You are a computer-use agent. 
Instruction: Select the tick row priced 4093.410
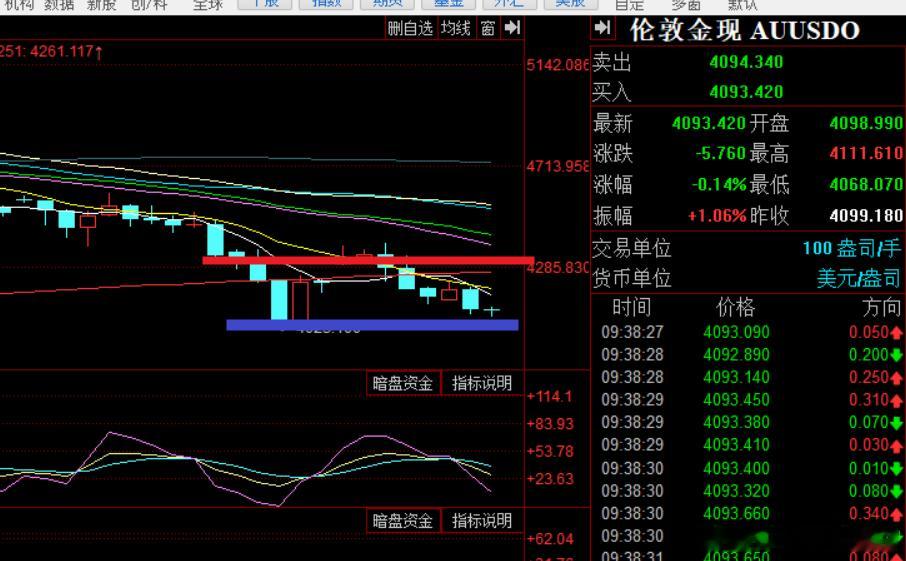(x=749, y=445)
